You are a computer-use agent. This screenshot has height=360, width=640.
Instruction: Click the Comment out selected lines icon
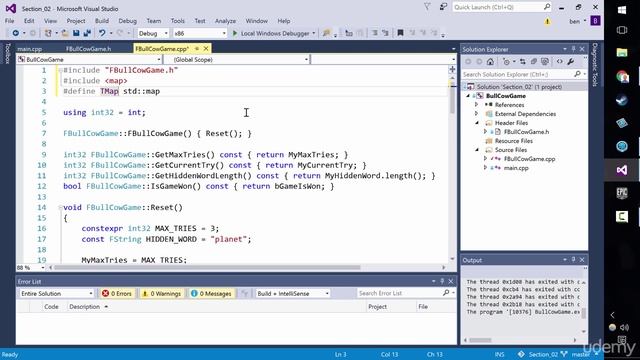[374, 33]
